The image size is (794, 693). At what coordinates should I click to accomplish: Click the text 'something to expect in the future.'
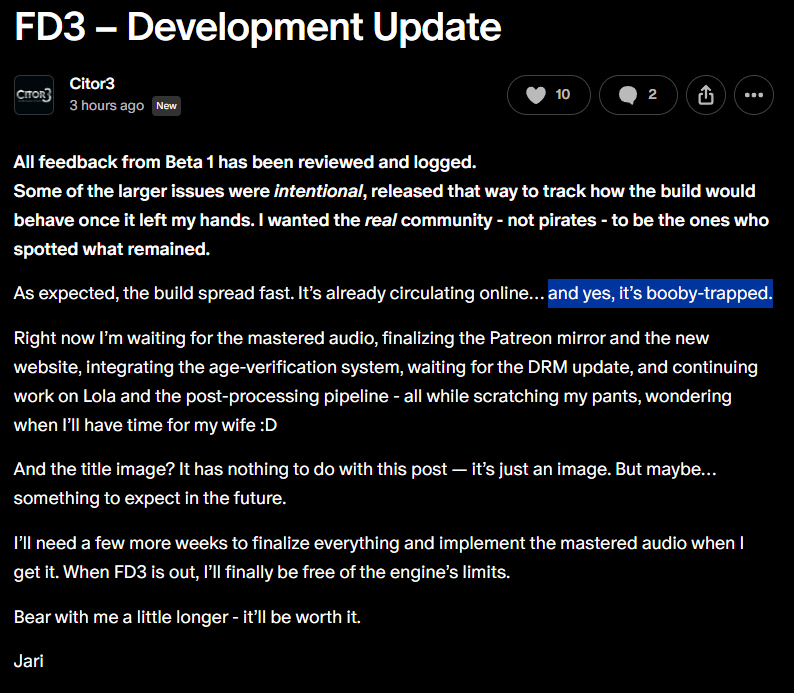[150, 498]
